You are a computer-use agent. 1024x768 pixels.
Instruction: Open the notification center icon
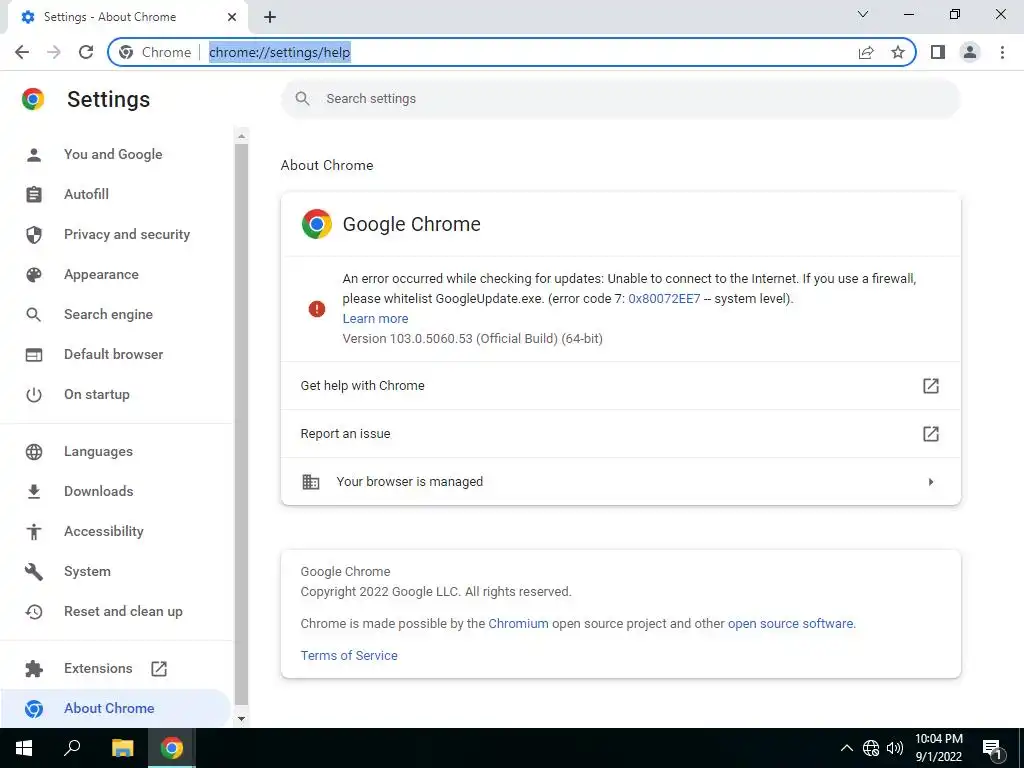(992, 749)
